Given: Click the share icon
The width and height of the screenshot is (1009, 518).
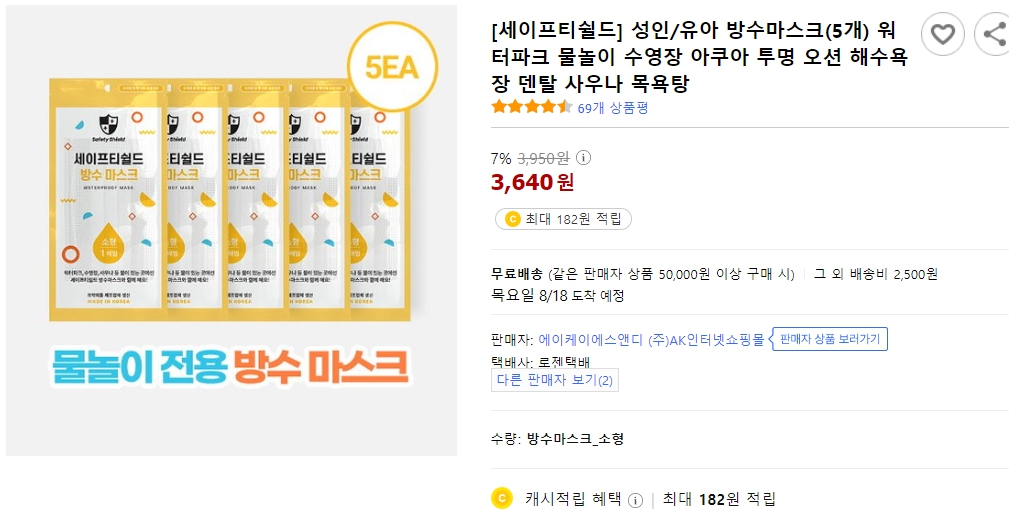Looking at the screenshot, I should (x=992, y=35).
